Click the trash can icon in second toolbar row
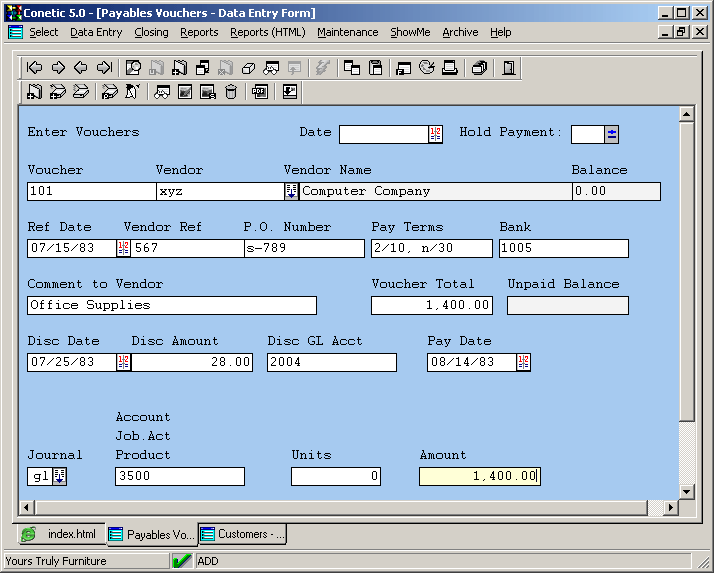Screen dimensions: 714x573 coord(231,92)
